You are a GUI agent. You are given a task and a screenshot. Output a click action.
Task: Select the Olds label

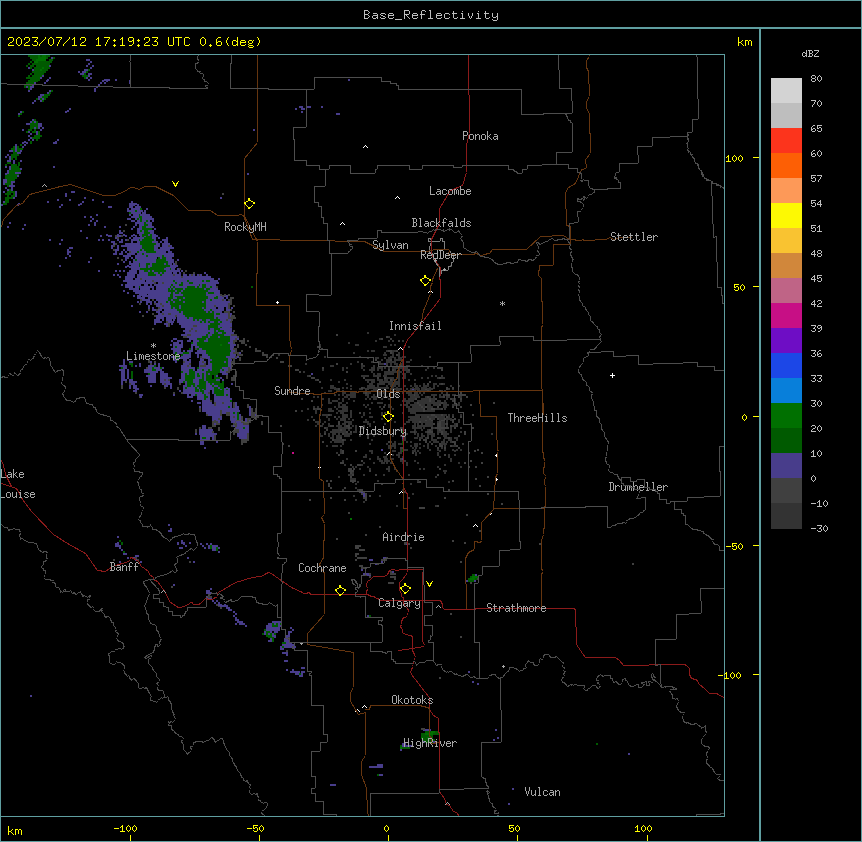click(x=388, y=394)
